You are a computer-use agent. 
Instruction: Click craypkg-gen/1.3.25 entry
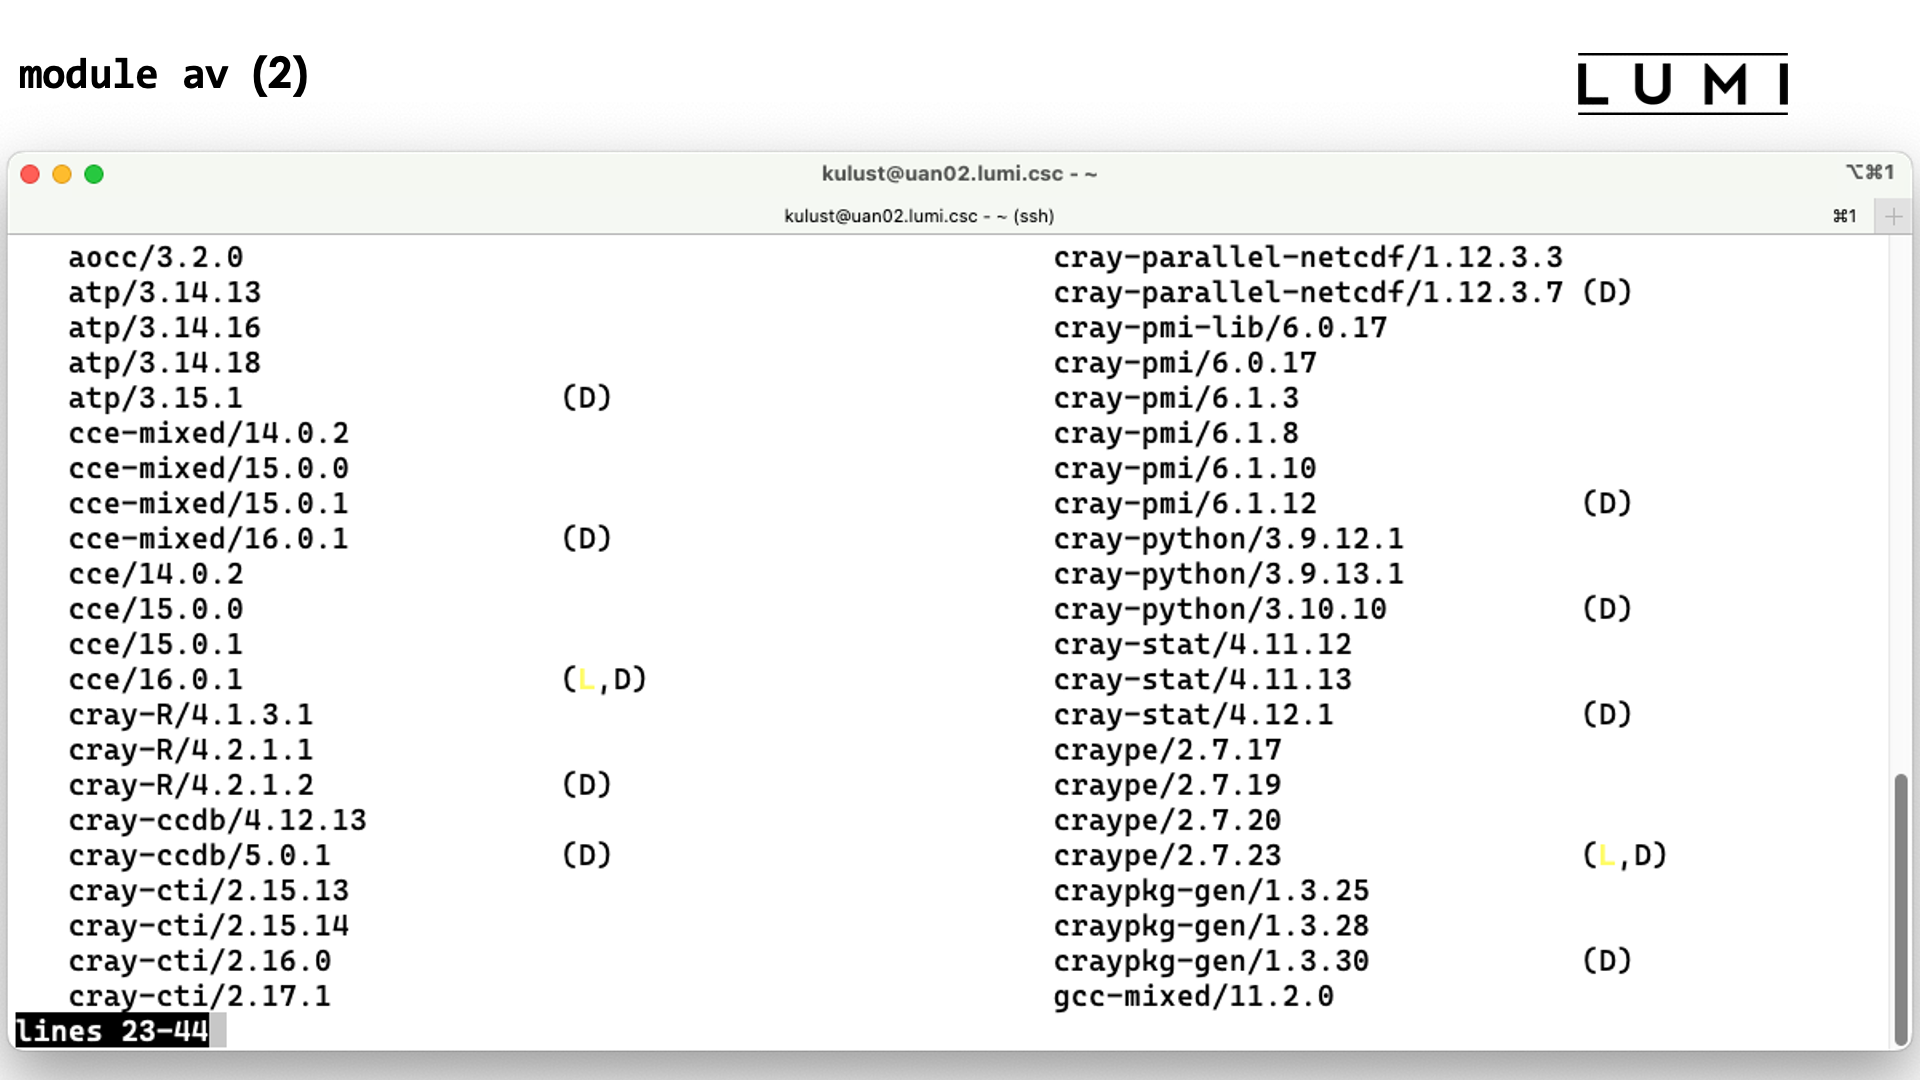point(1211,891)
